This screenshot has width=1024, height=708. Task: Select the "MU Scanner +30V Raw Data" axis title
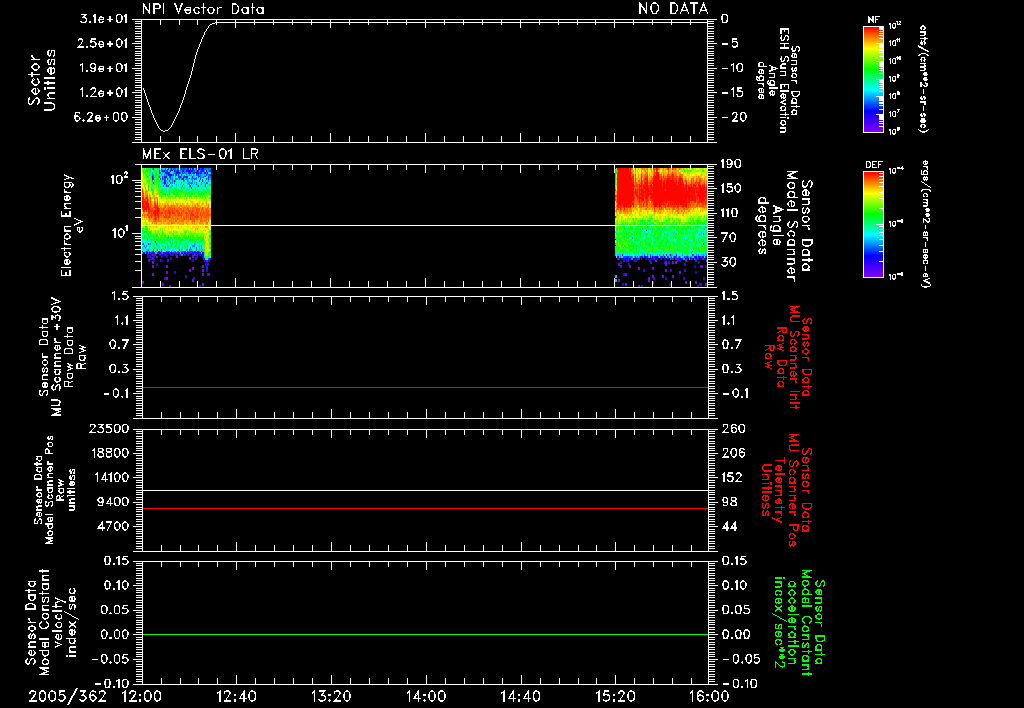[x=63, y=357]
